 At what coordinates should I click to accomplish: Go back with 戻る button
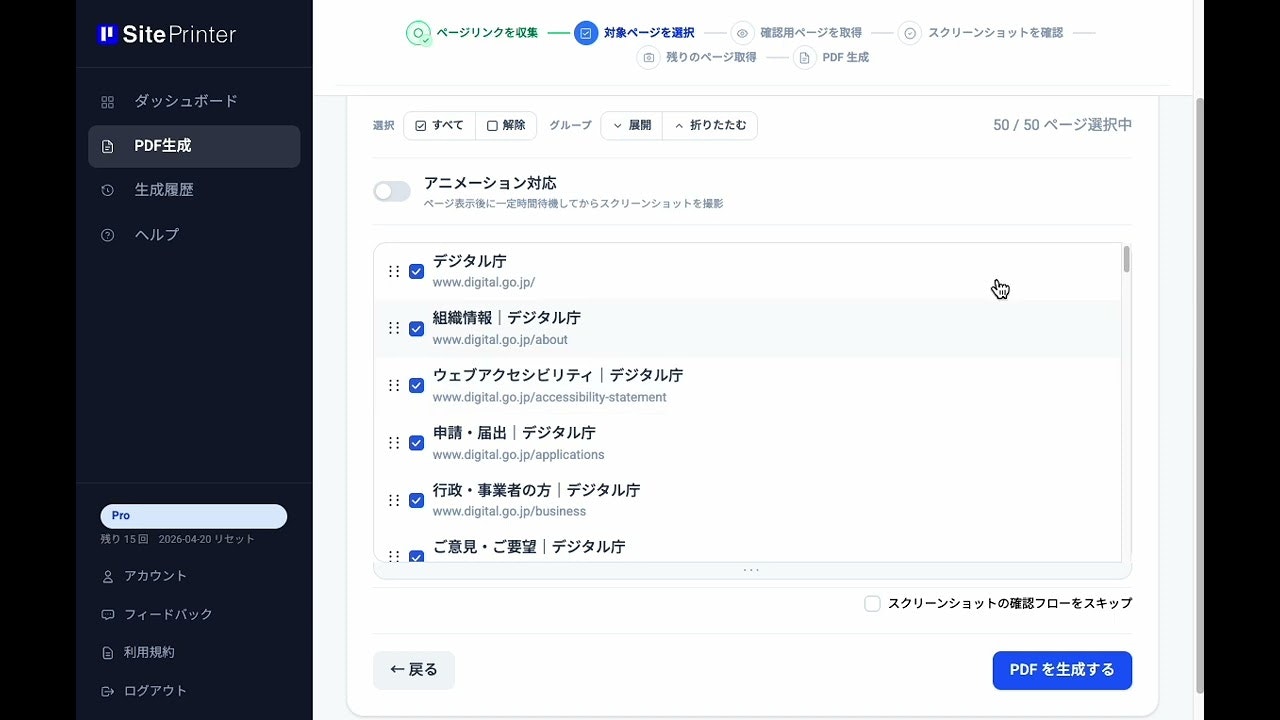point(414,670)
